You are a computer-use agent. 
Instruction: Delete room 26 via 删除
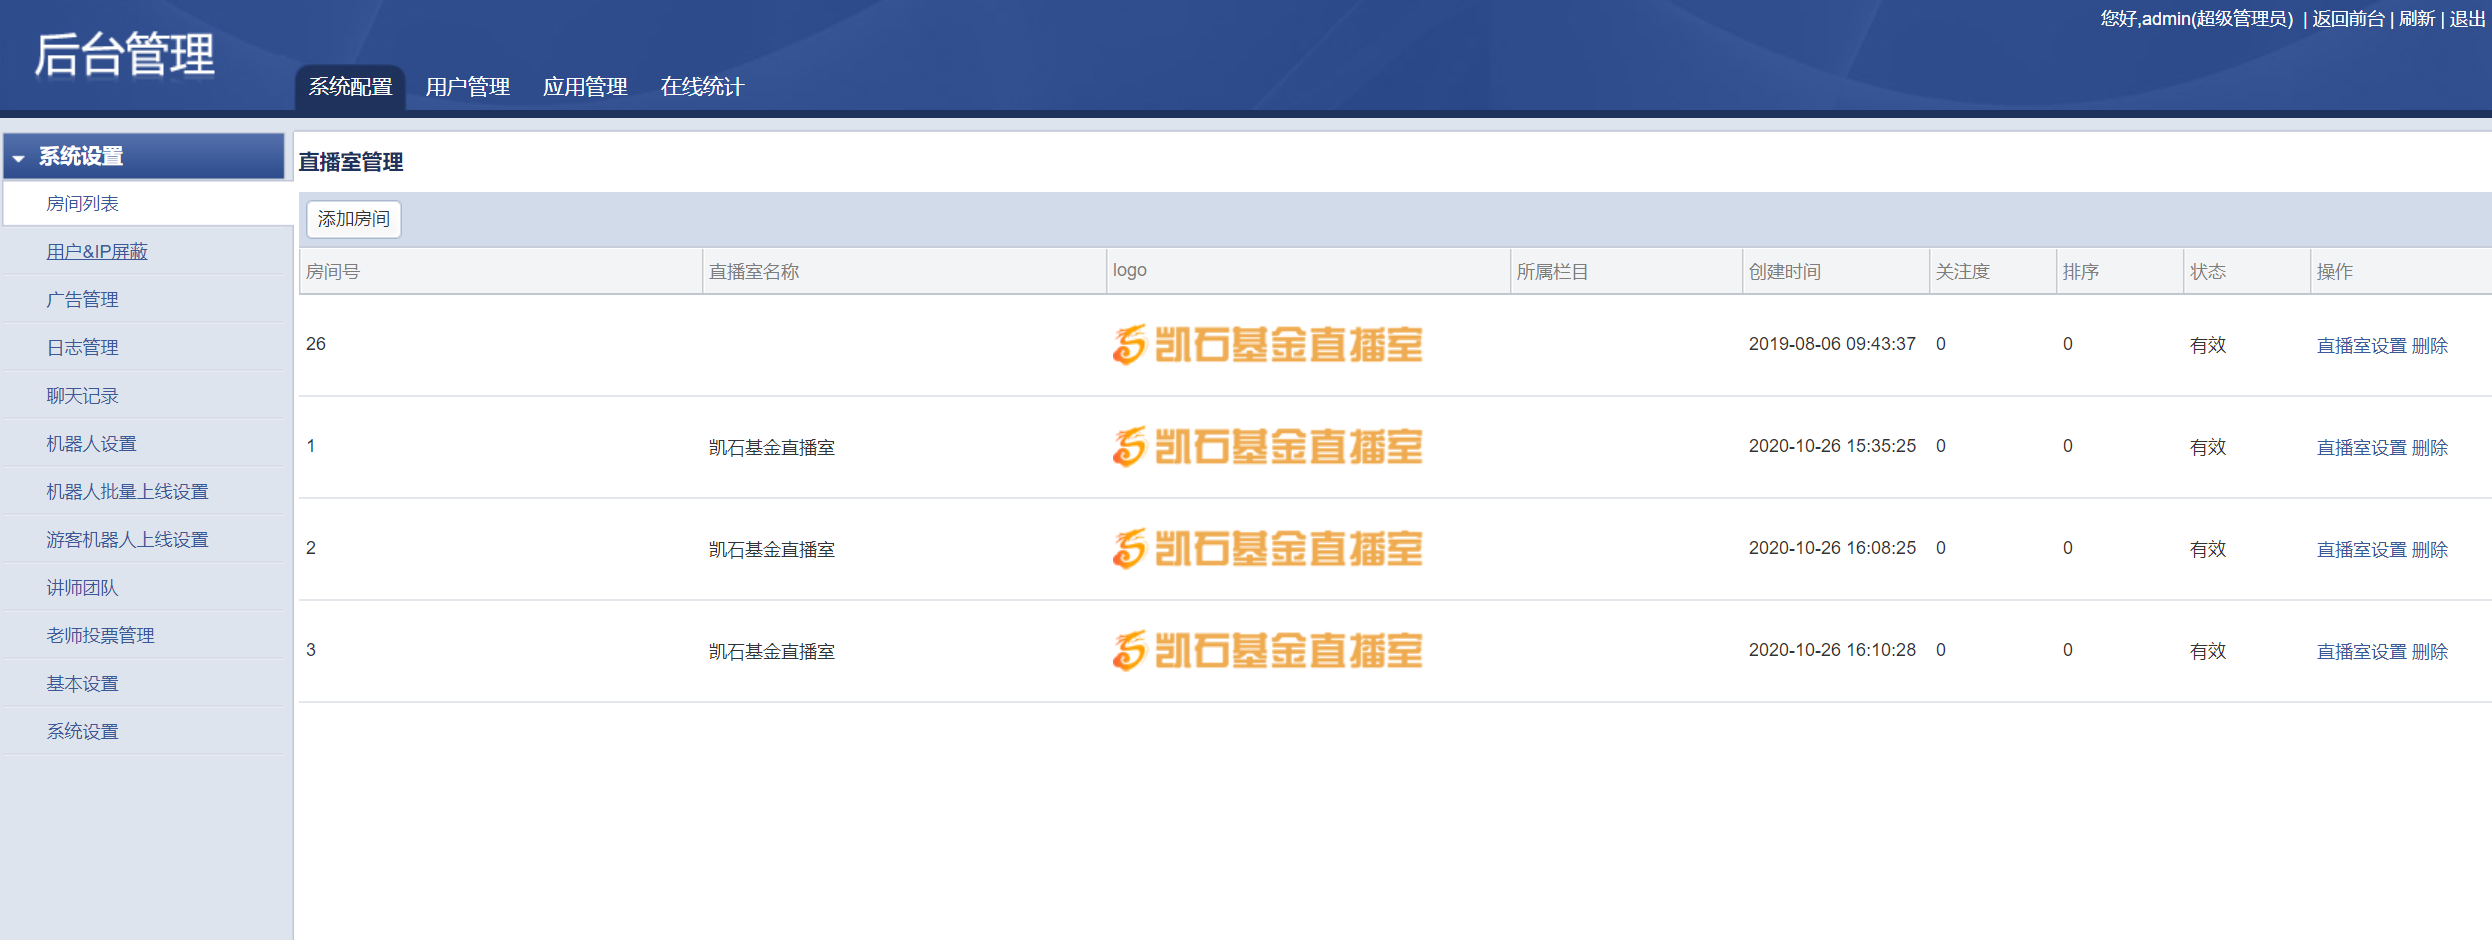(2430, 345)
